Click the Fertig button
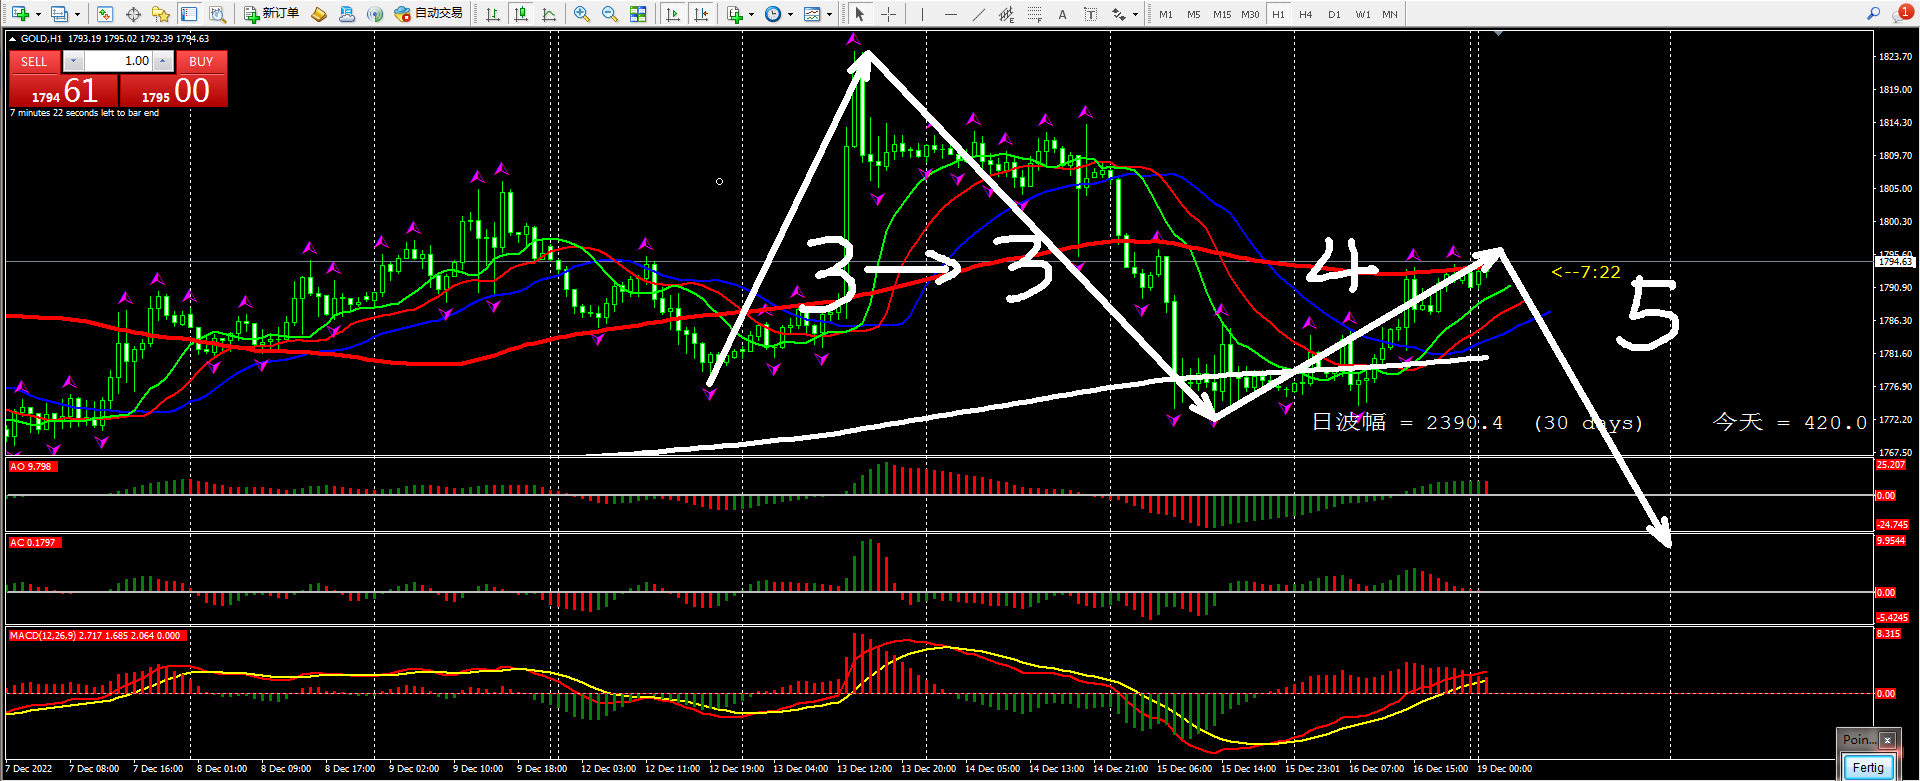Viewport: 1920px width, 781px height. [x=1868, y=768]
